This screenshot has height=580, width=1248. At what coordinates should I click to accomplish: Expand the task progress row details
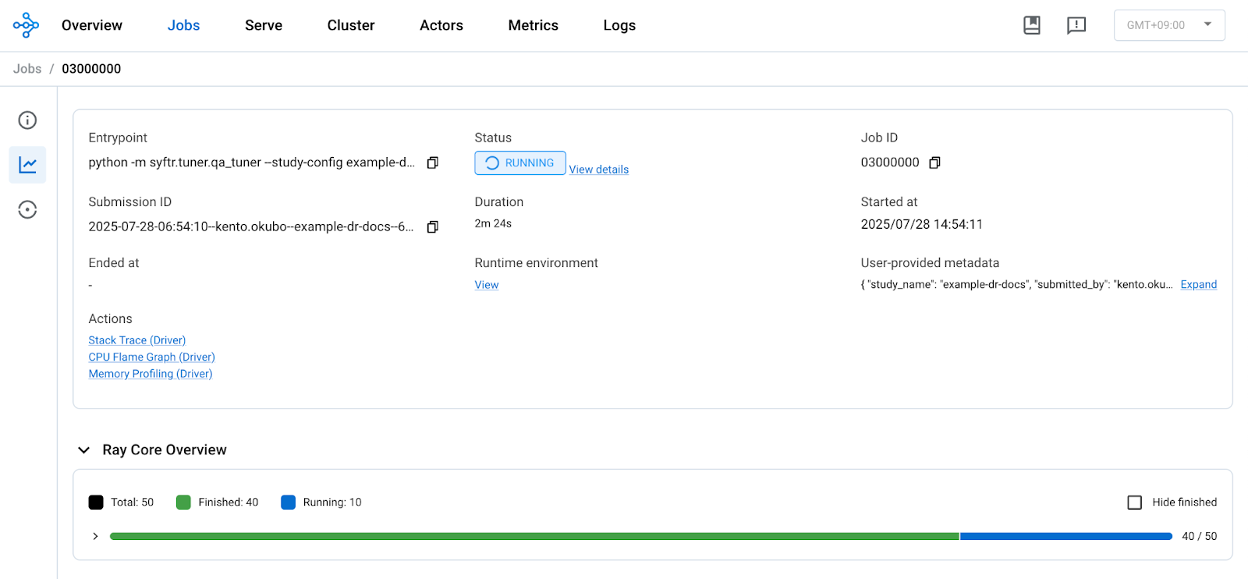click(95, 536)
